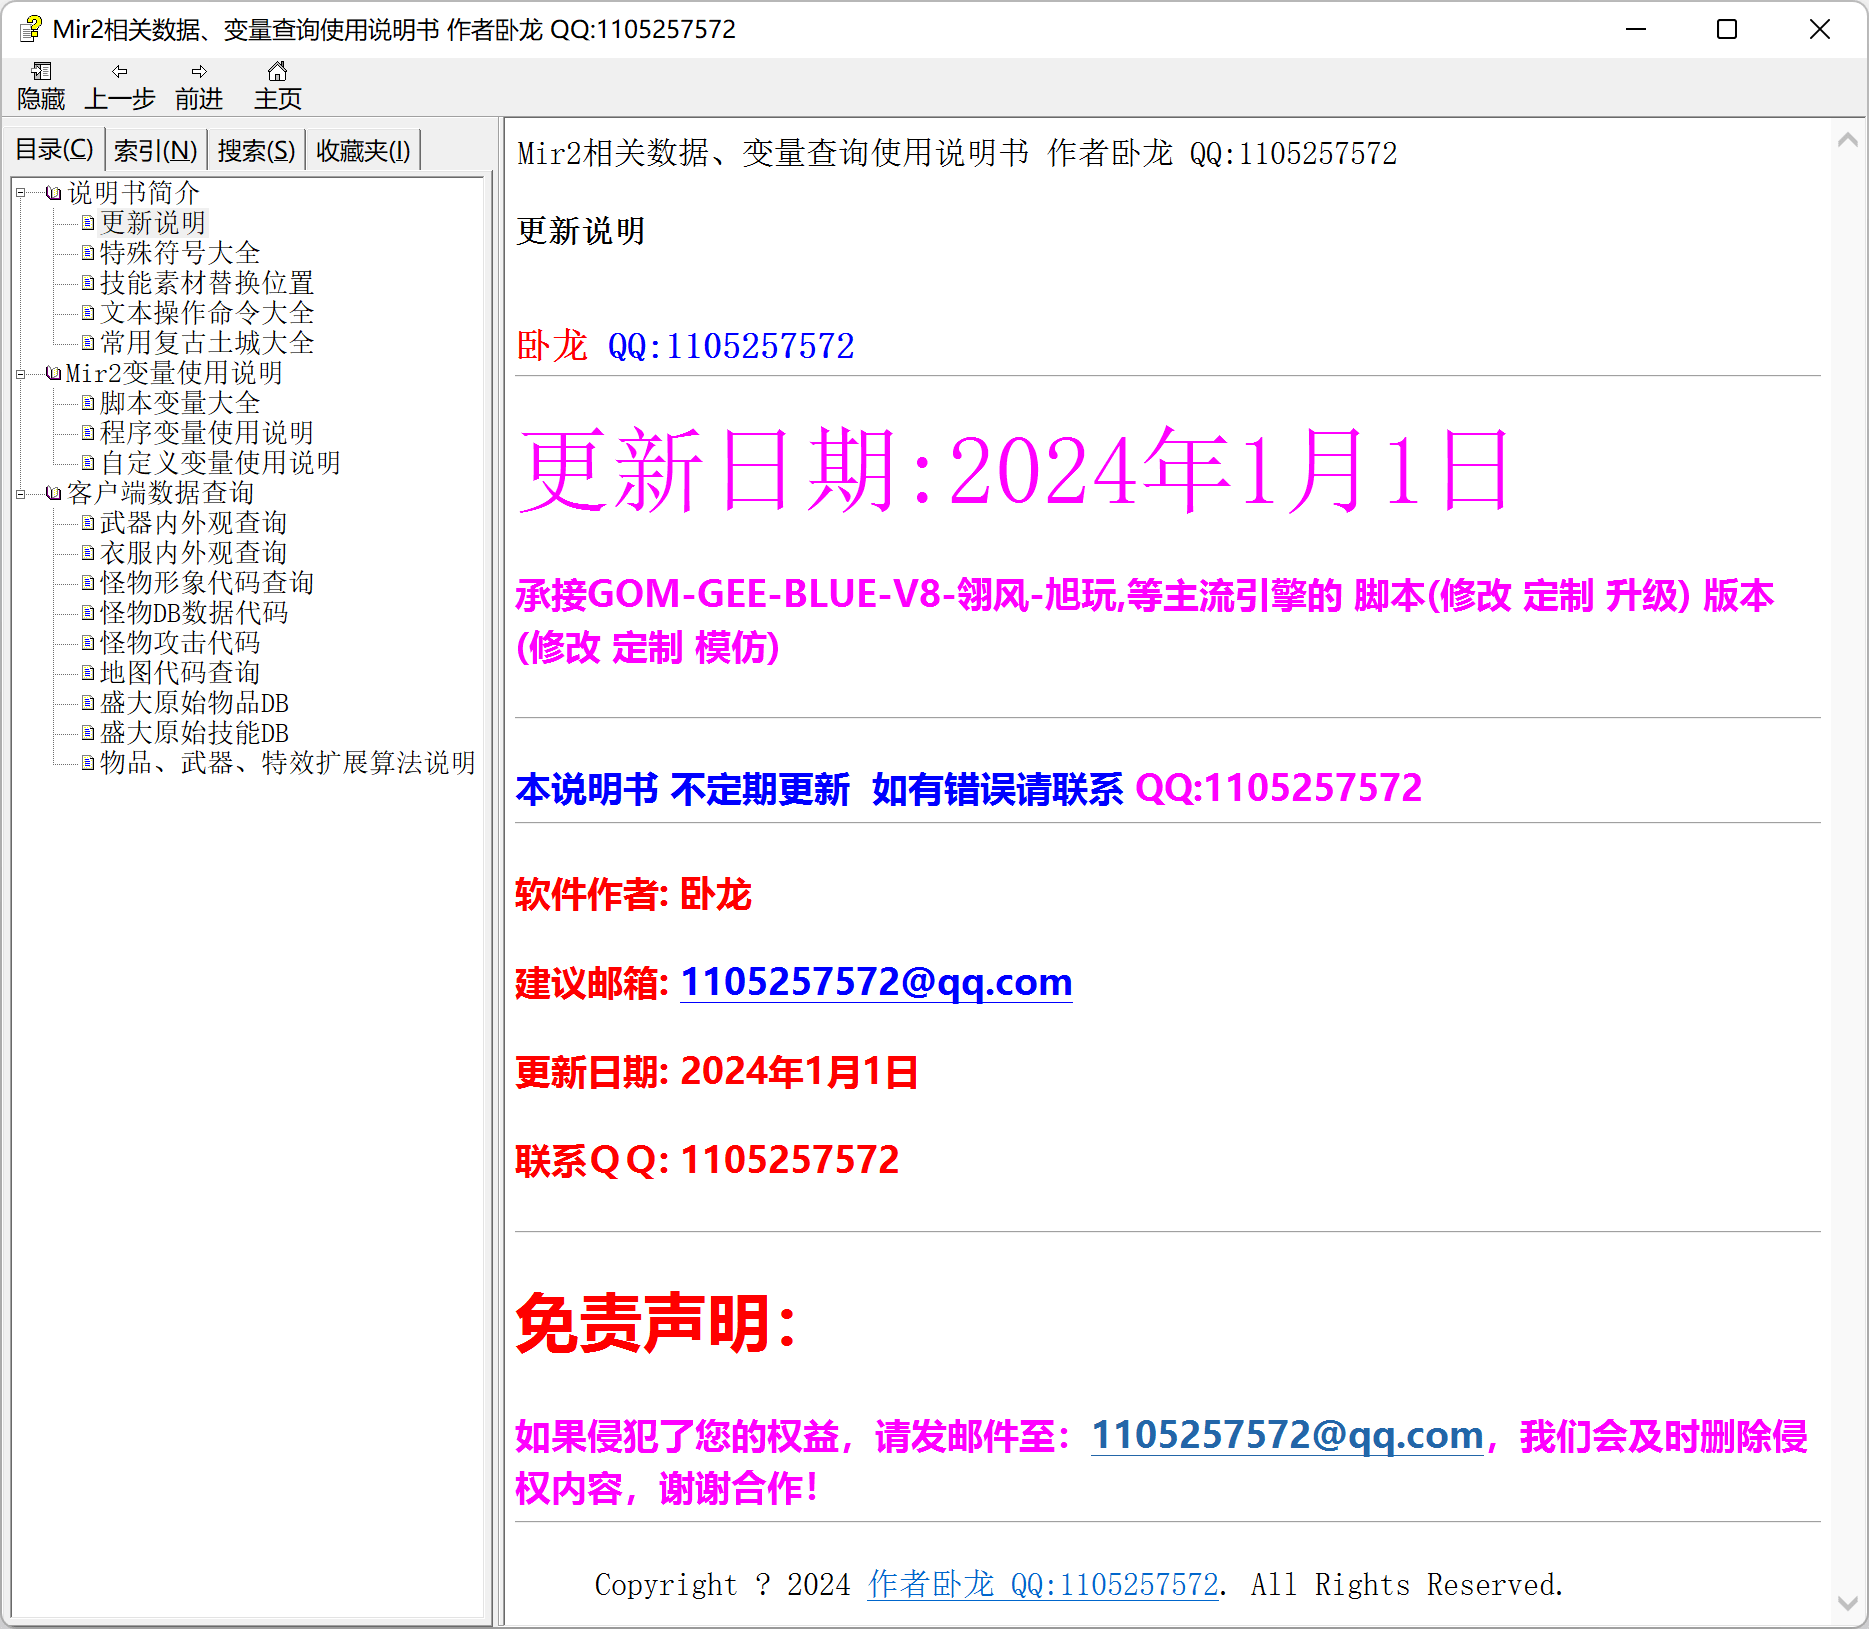Click the page icon beside 盛大原始技能DB
Screen dimensions: 1869x1629
[88, 733]
